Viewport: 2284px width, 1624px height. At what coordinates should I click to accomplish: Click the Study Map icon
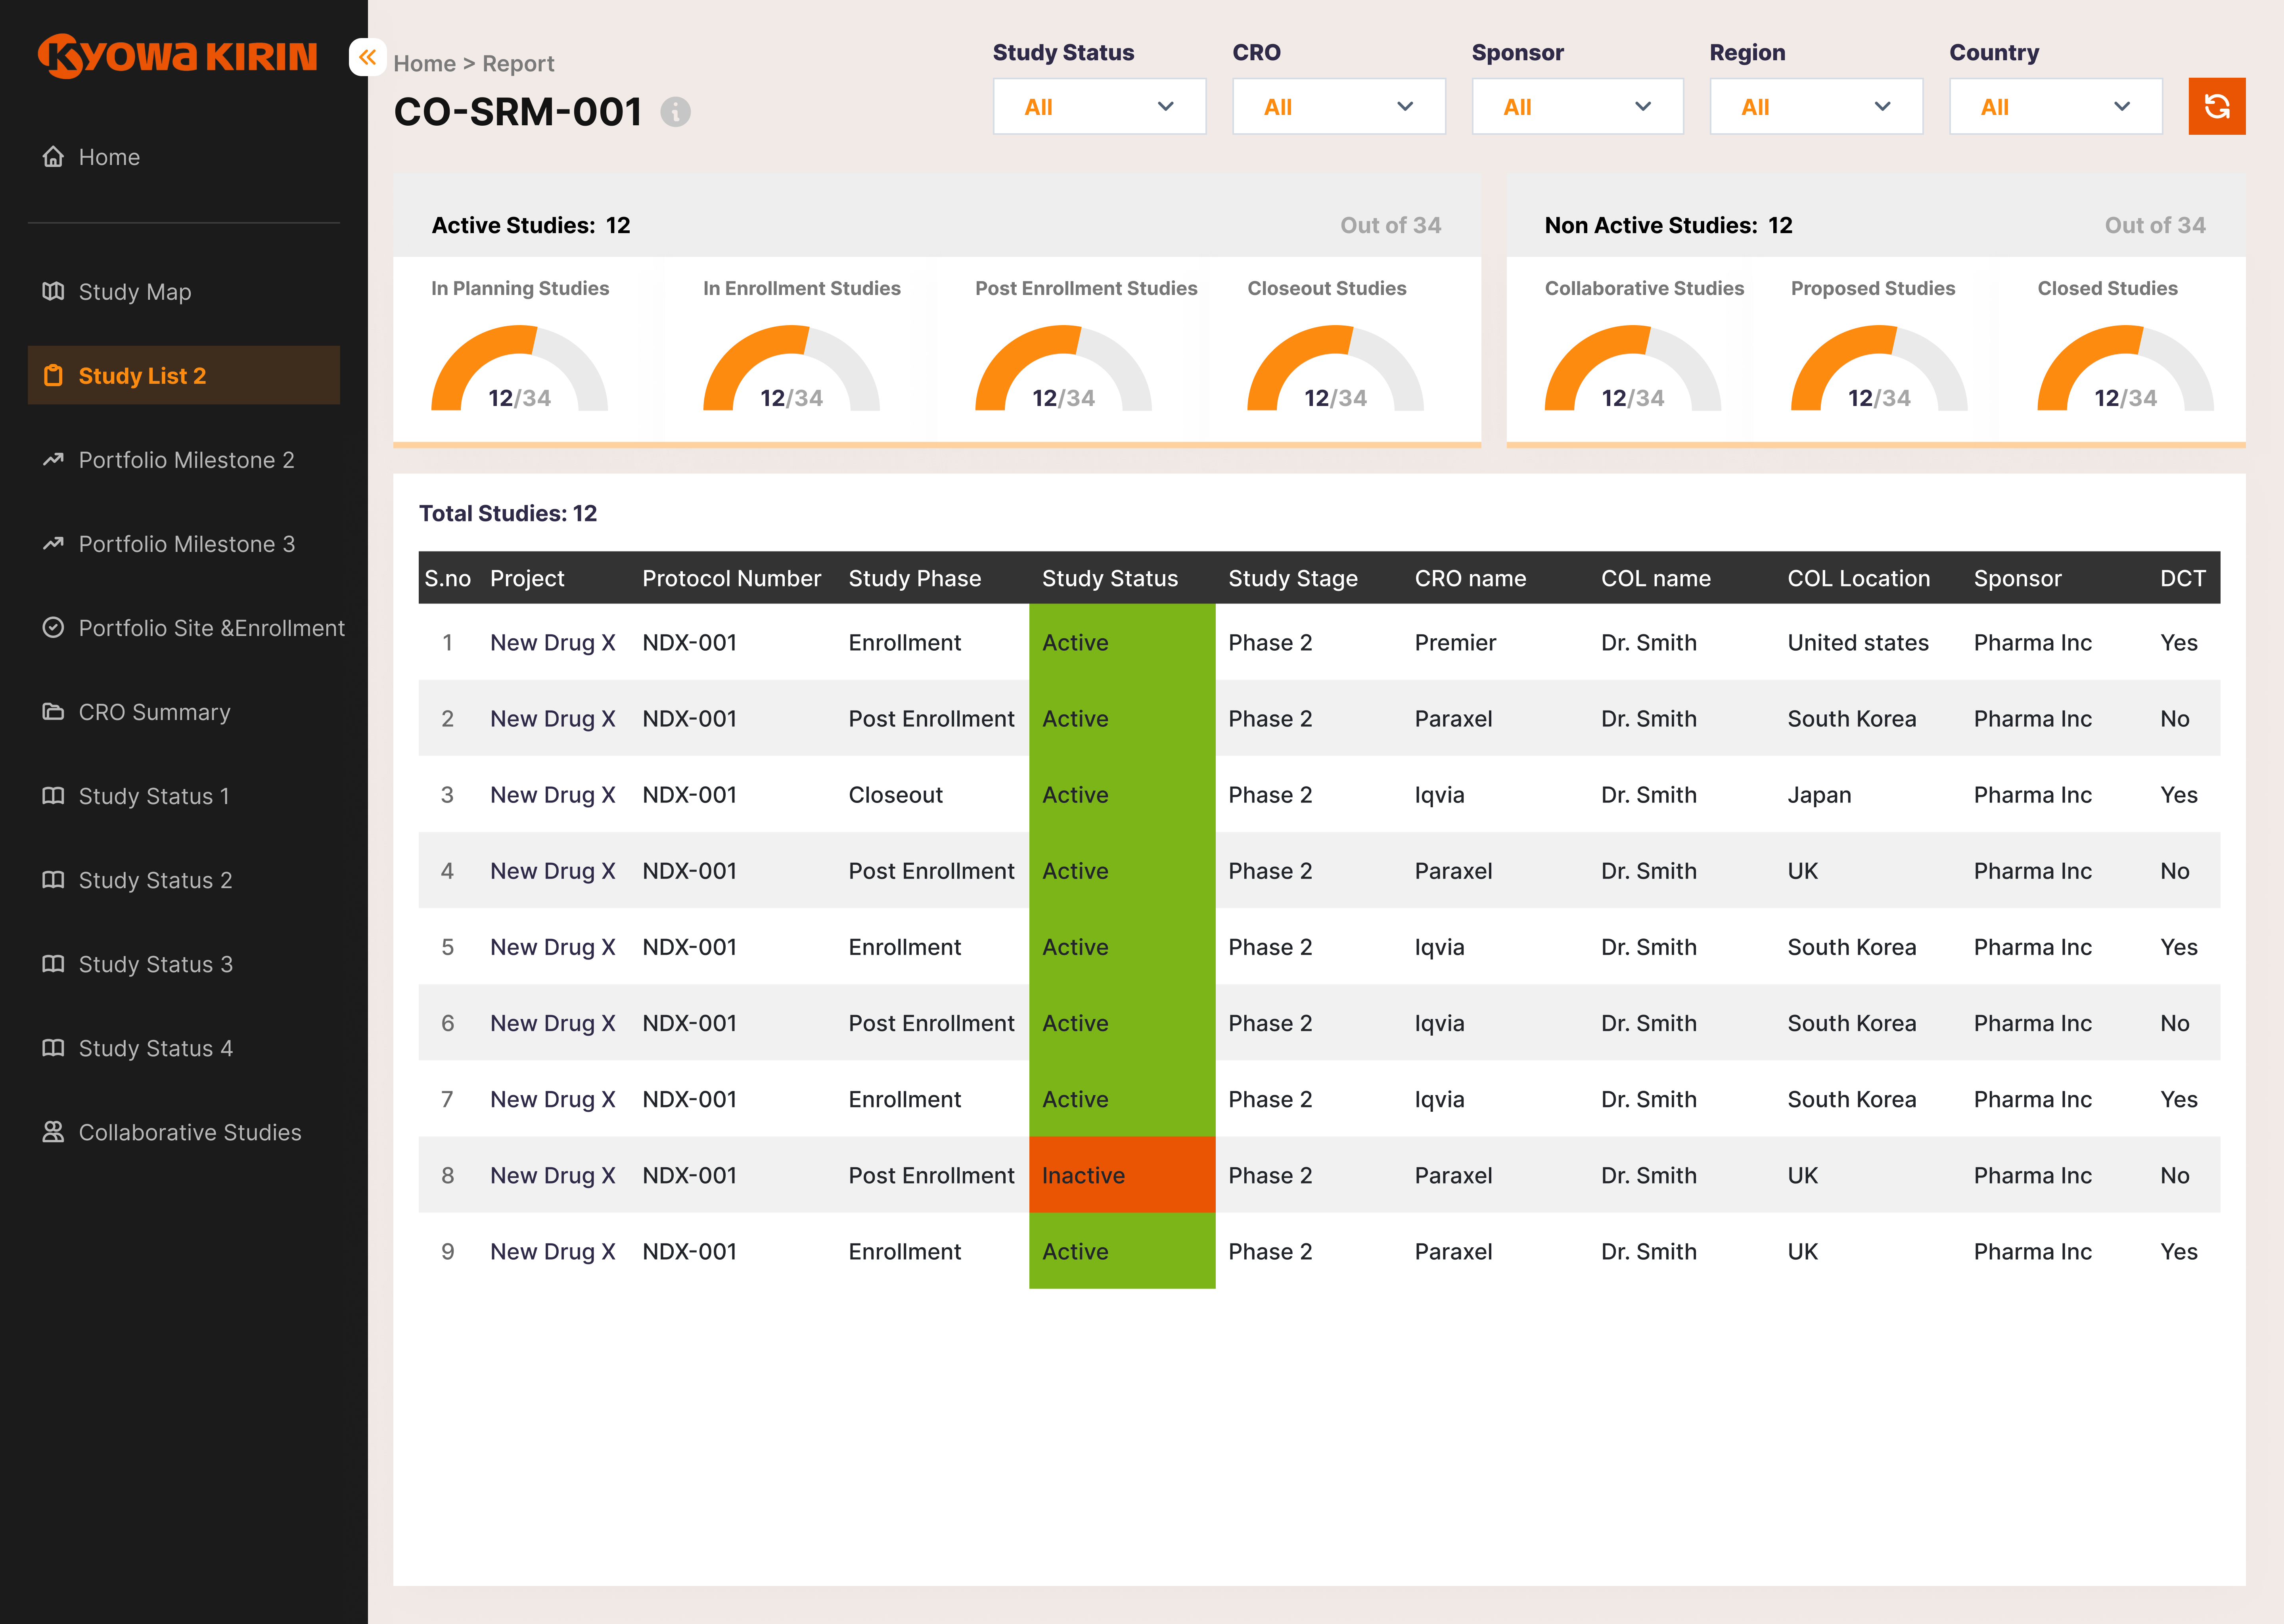pos(53,292)
